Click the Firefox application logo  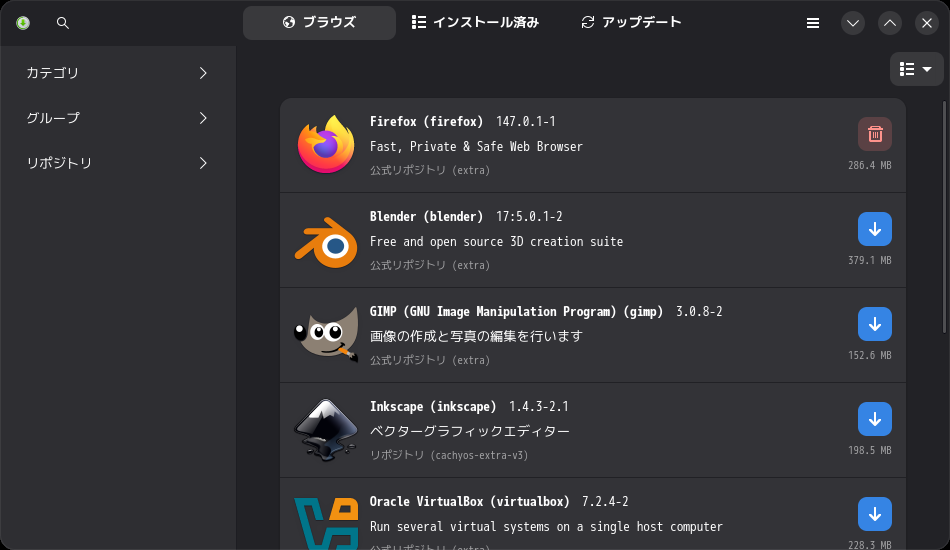pos(326,145)
